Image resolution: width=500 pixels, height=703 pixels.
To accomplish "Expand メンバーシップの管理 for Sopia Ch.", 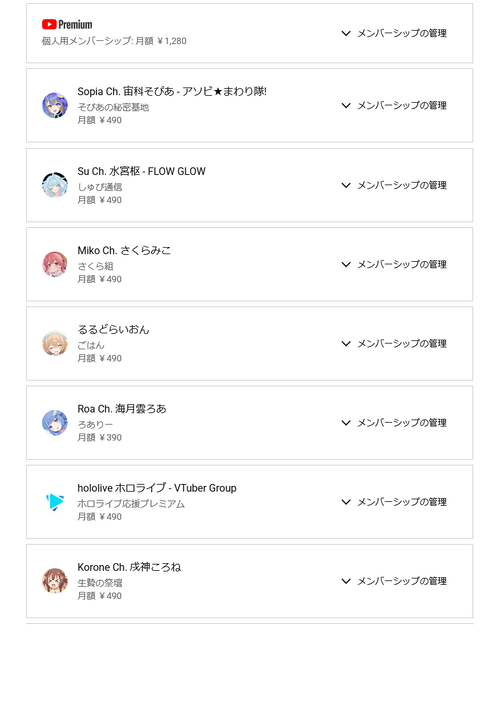I will 394,105.
